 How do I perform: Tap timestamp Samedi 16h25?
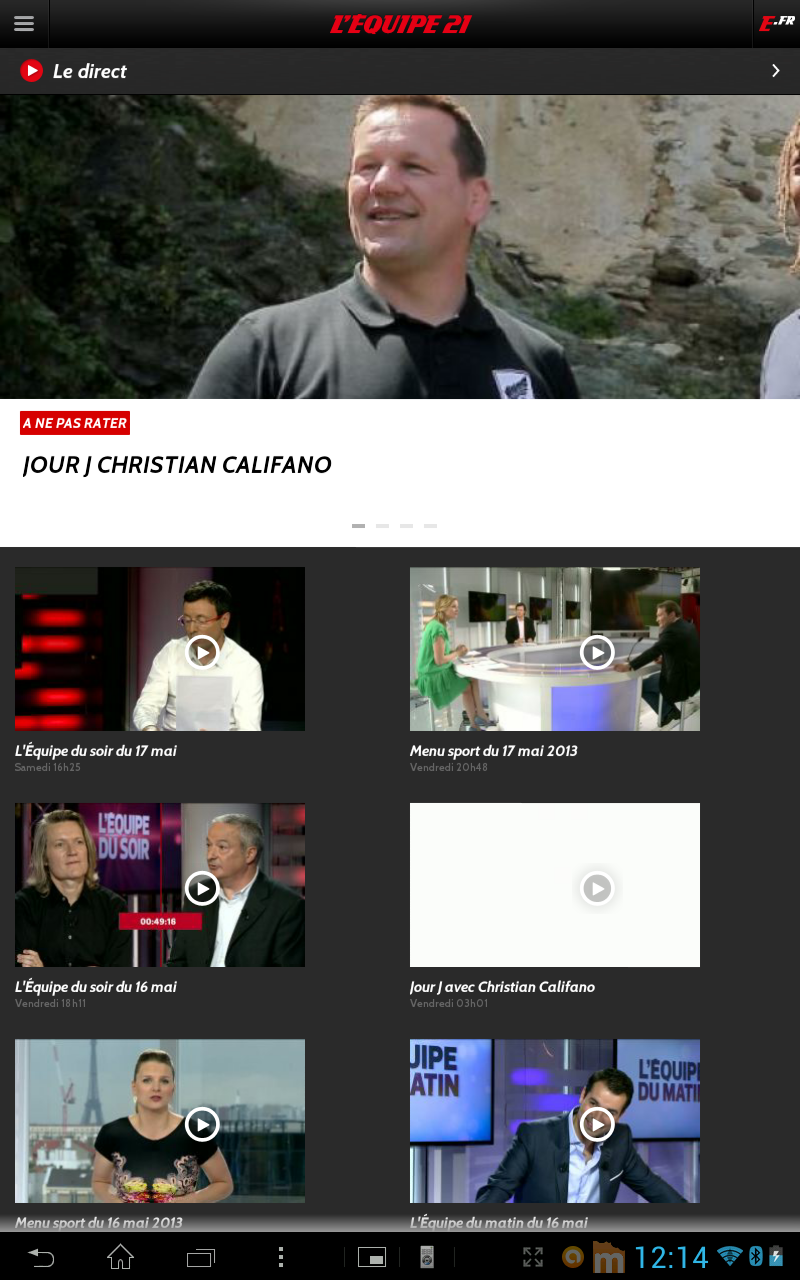pyautogui.click(x=48, y=768)
